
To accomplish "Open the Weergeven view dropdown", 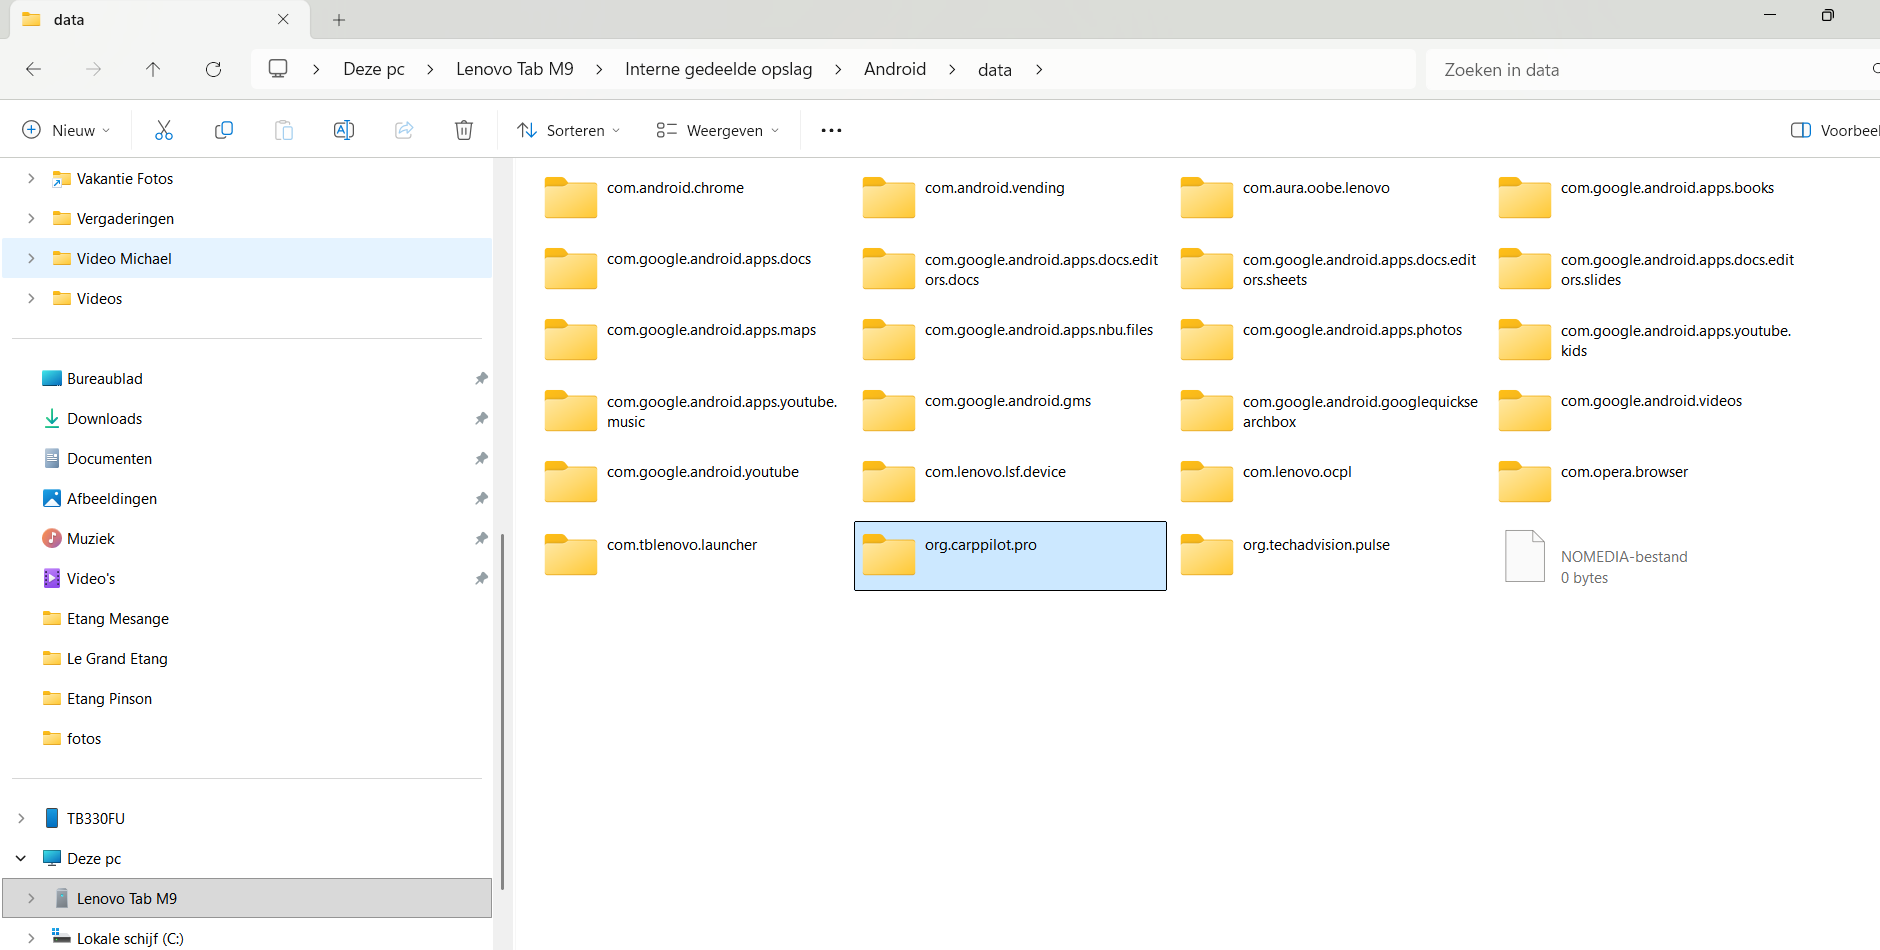I will pos(717,130).
